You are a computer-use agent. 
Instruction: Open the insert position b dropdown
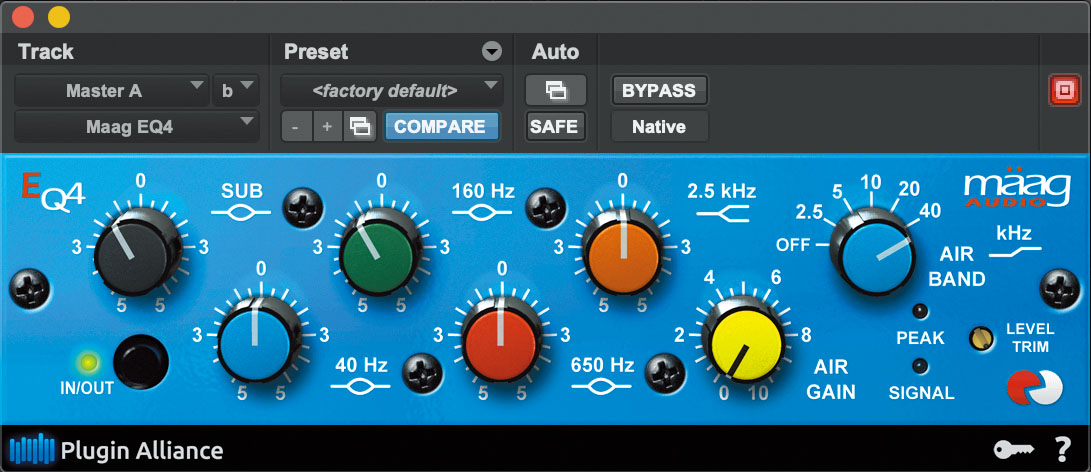point(236,91)
